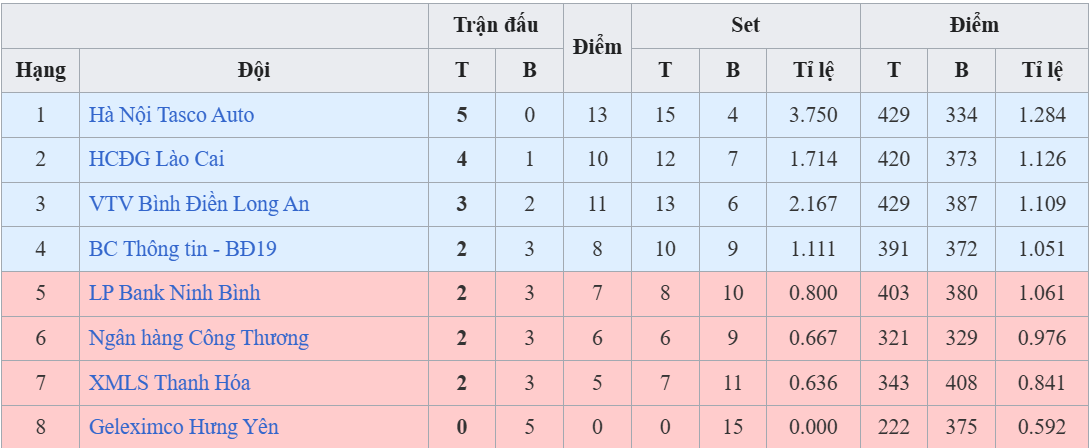Image resolution: width=1090 pixels, height=448 pixels.
Task: Open the XMLS Thanh Hóa team page
Action: 169,383
